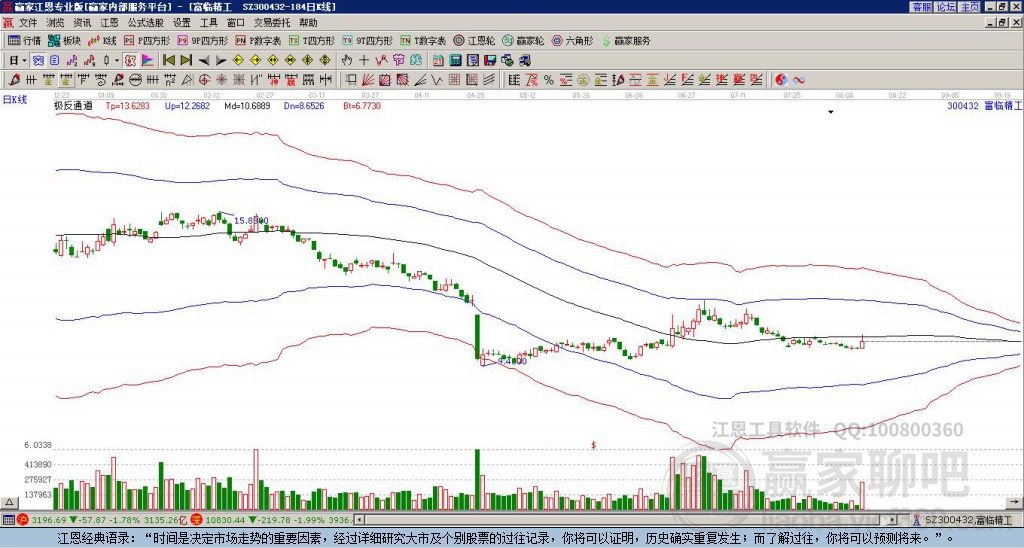This screenshot has height=548, width=1024.
Task: Open the 赢家轮 wheel tool
Action: [523, 40]
